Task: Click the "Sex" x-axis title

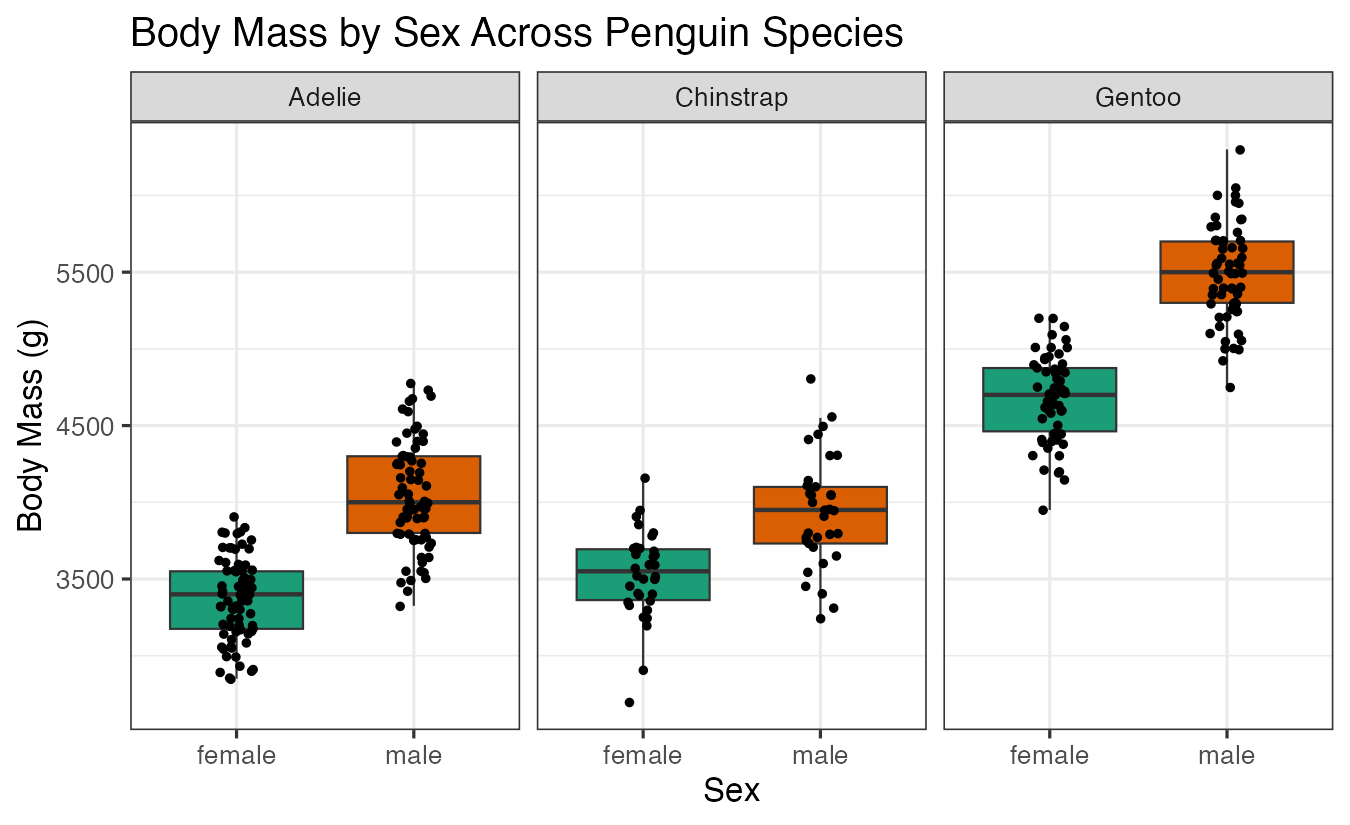Action: 731,790
